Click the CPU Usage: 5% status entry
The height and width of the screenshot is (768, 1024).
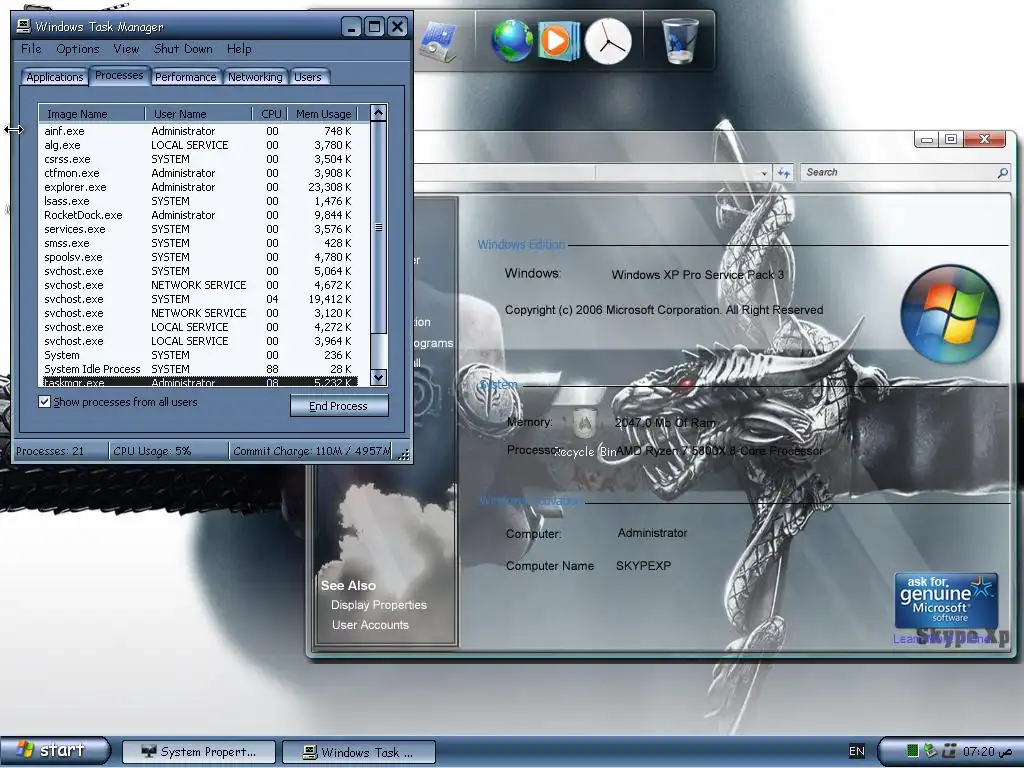[168, 451]
